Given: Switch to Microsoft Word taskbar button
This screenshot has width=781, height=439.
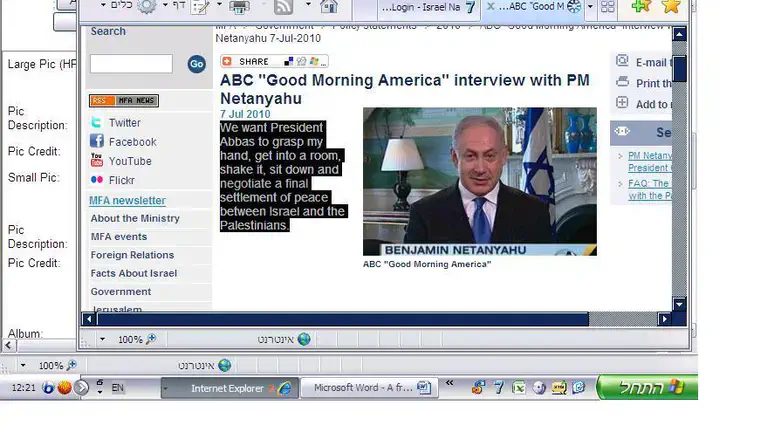Looking at the screenshot, I should point(369,388).
